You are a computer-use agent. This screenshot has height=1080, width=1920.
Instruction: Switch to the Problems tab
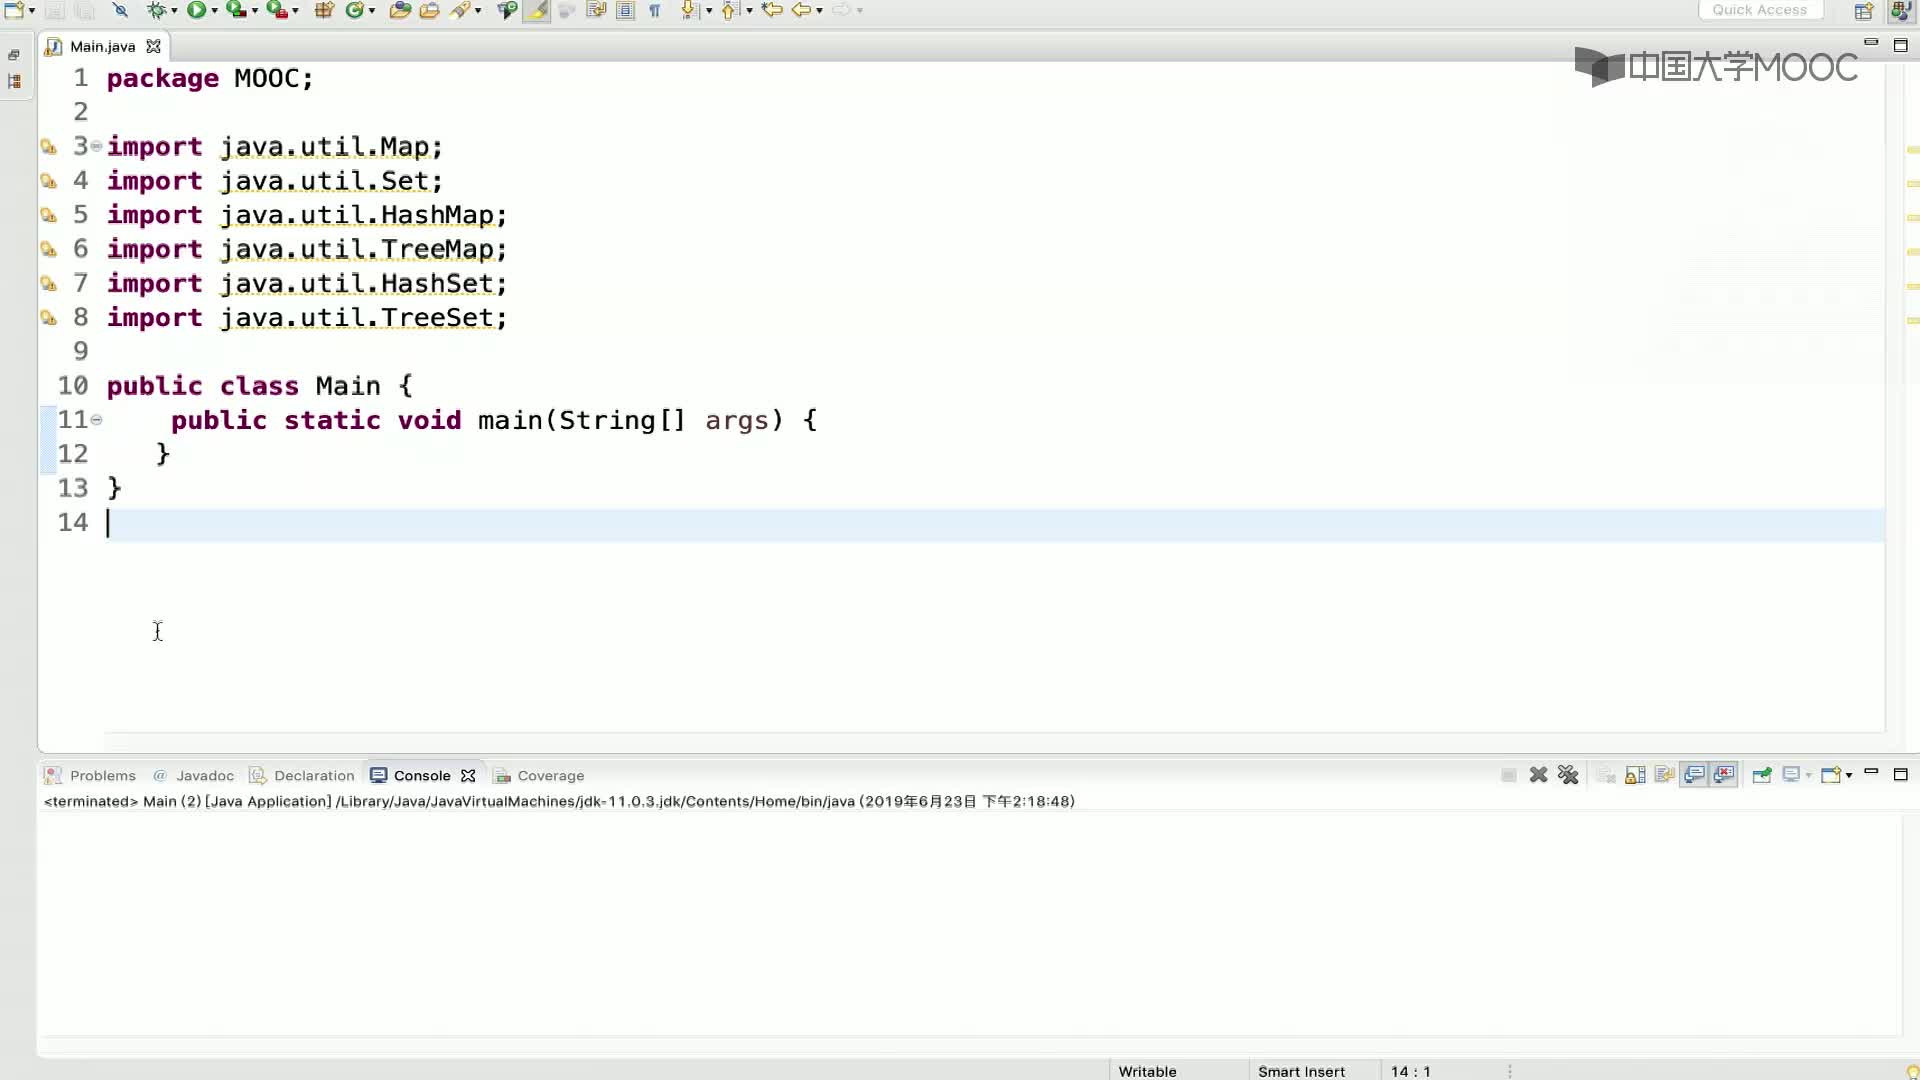(x=90, y=775)
